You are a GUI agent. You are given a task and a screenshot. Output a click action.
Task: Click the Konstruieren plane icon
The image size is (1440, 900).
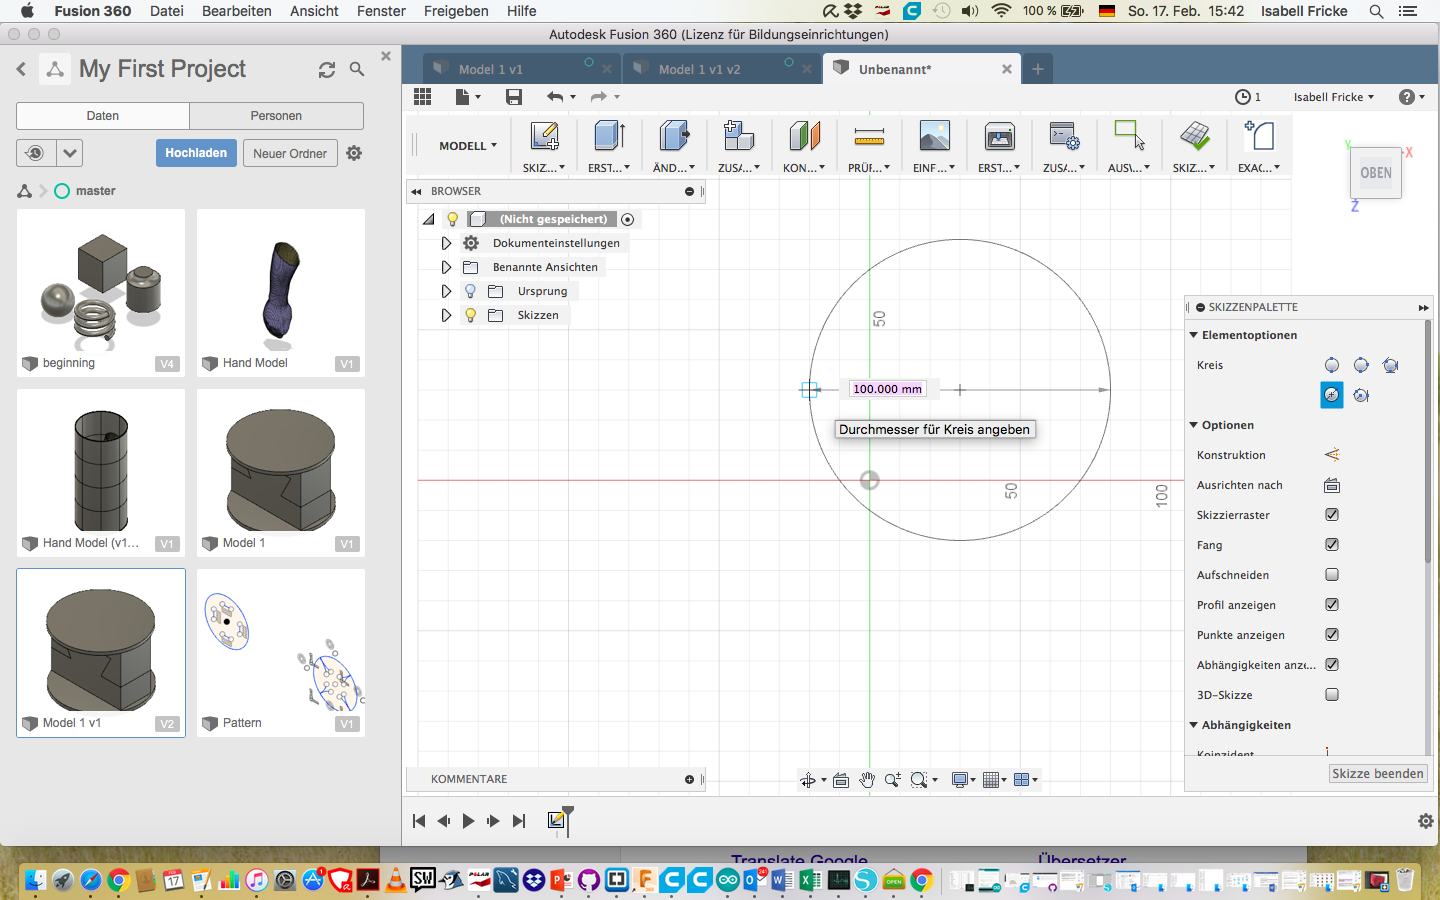(x=804, y=137)
